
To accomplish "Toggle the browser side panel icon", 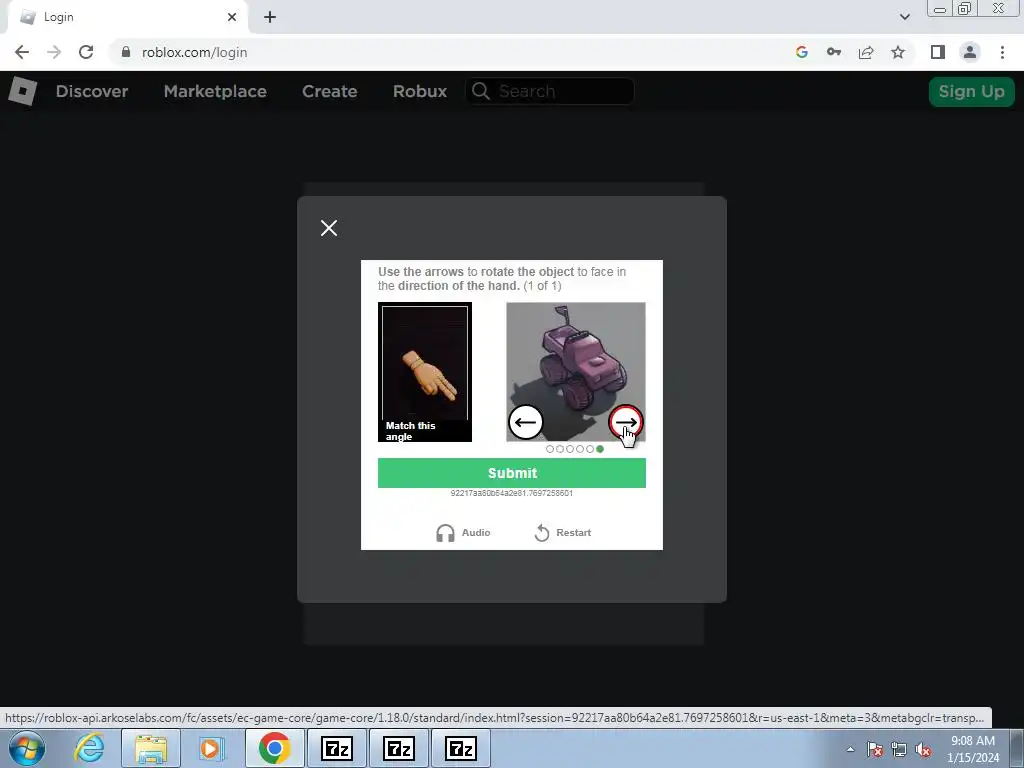I will [x=938, y=52].
